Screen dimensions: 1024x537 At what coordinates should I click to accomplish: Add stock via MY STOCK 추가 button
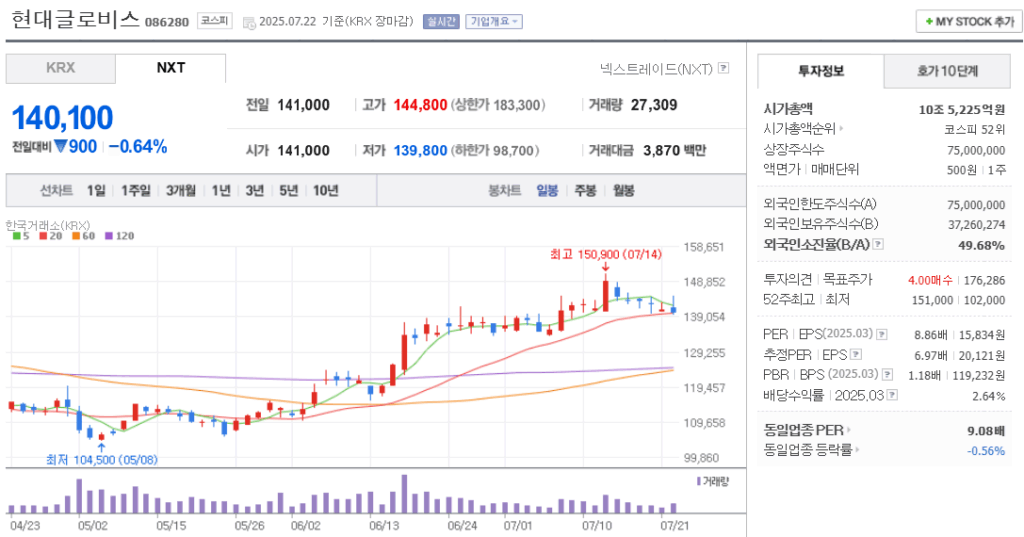pyautogui.click(x=968, y=22)
